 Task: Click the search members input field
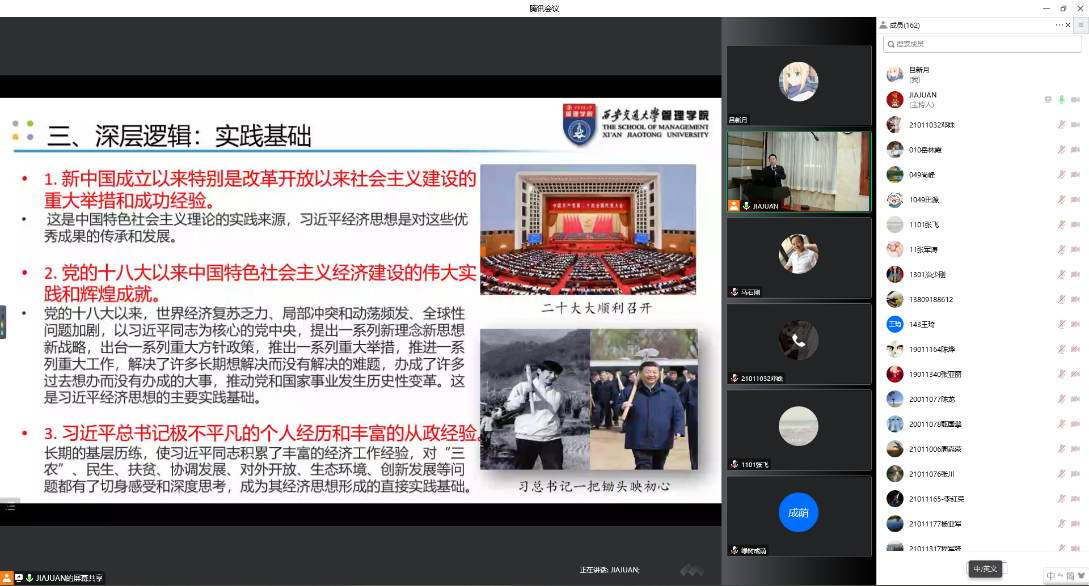pos(980,43)
